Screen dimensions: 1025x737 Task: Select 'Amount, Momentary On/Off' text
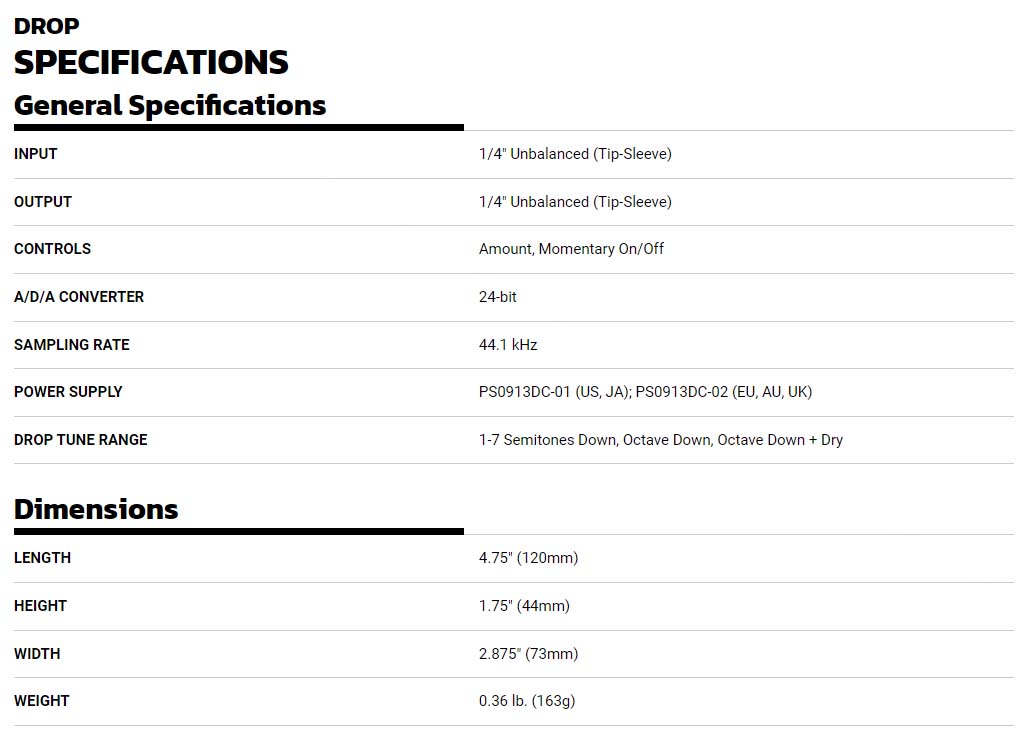point(571,249)
